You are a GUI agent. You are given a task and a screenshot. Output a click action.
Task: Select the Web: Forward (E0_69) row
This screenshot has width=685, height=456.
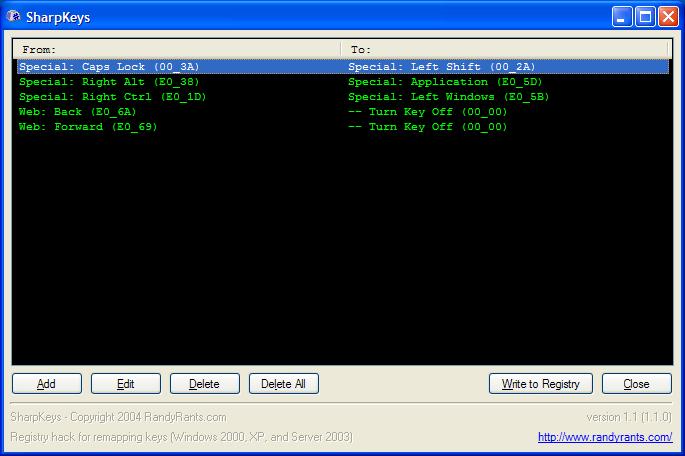click(343, 127)
